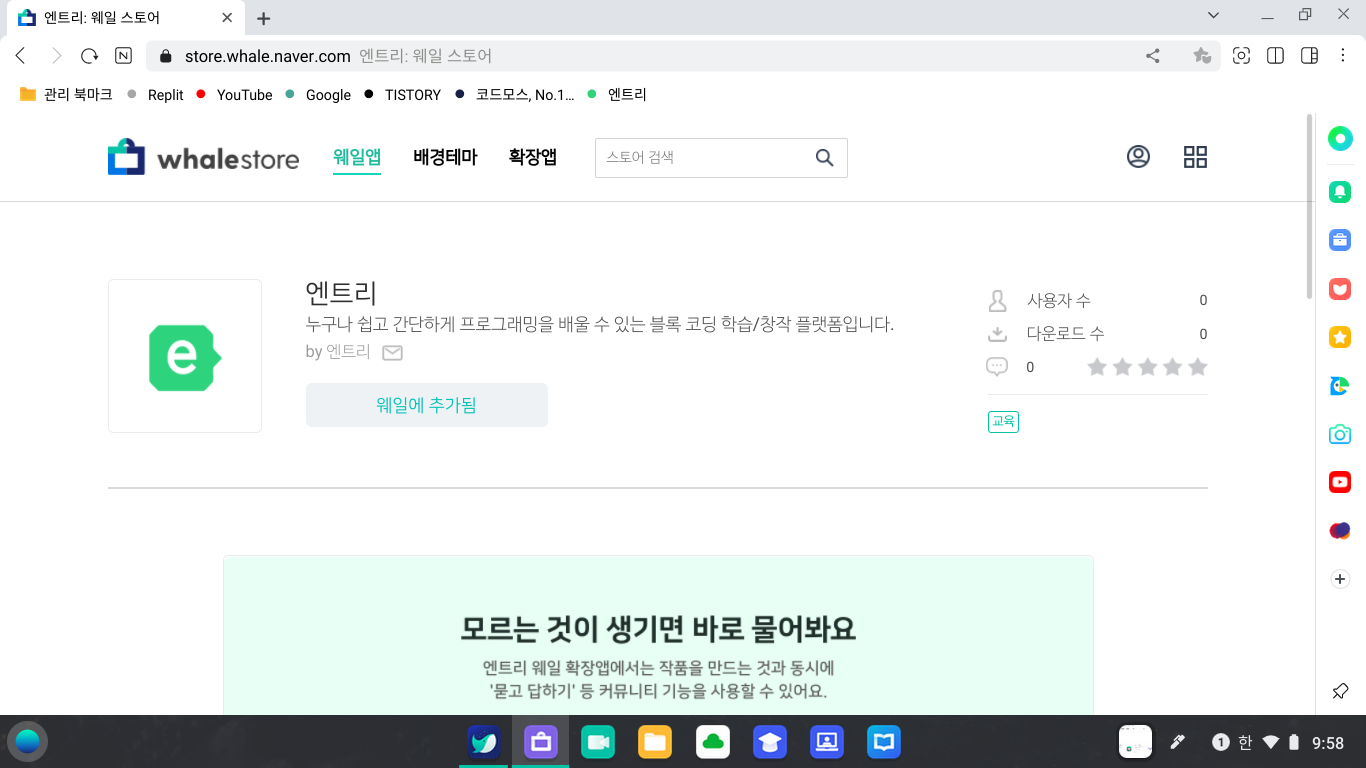Open a new tab
Screen dimensions: 1366x768
click(264, 18)
